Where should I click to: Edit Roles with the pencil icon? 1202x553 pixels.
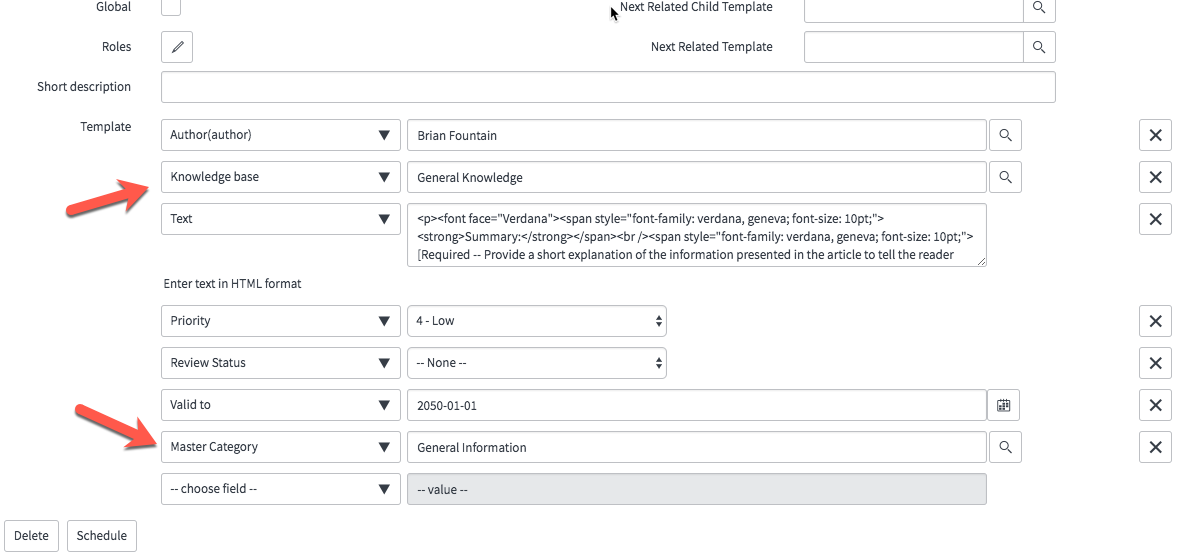pyautogui.click(x=177, y=47)
